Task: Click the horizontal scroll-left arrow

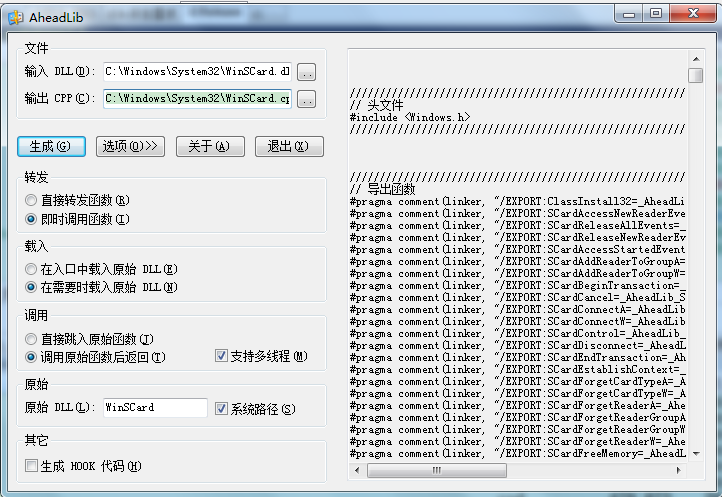Action: [357, 470]
